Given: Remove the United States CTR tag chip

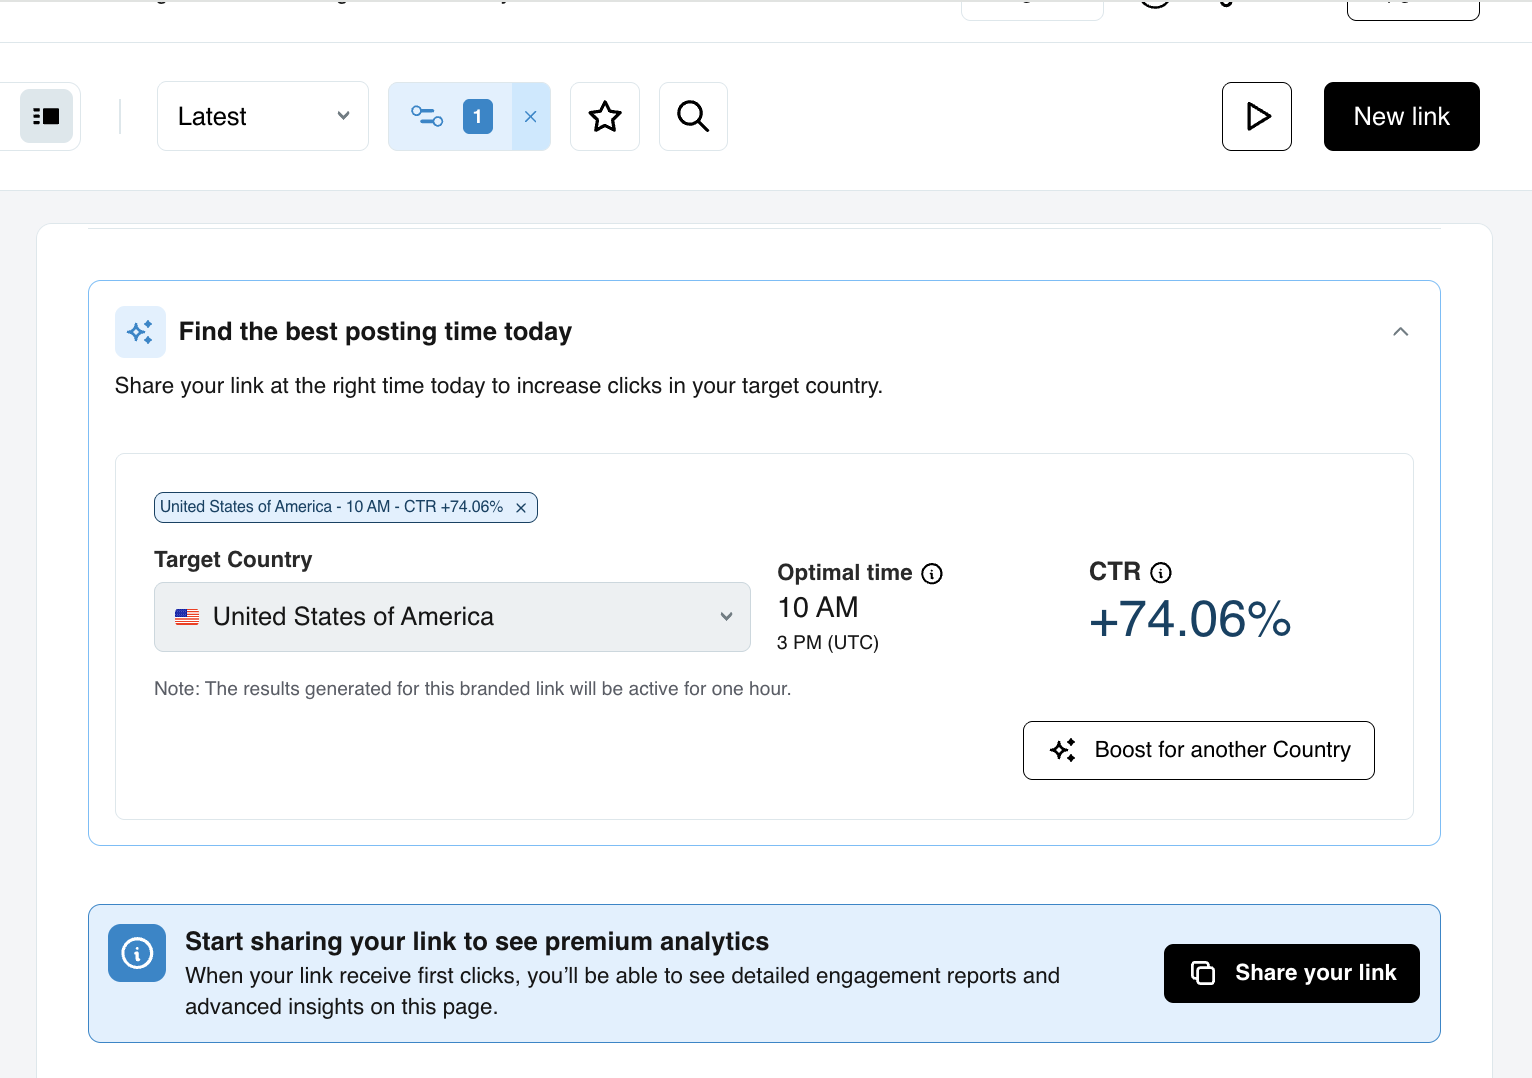Looking at the screenshot, I should [x=521, y=507].
